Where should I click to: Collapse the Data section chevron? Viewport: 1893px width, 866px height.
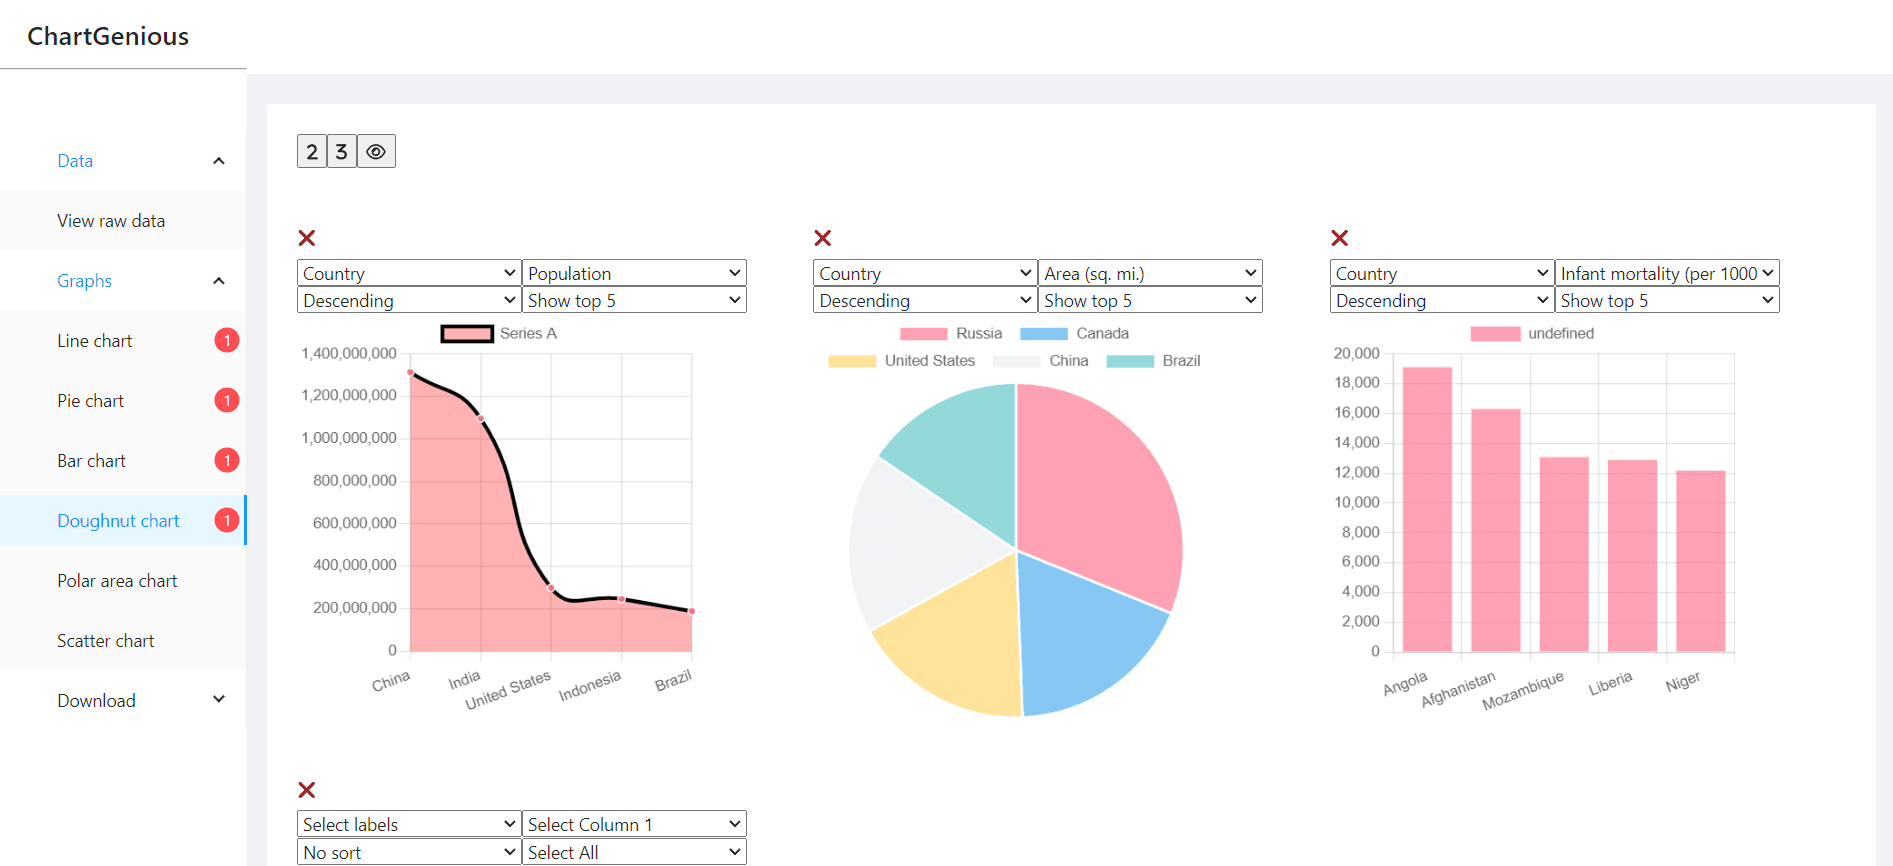(219, 161)
